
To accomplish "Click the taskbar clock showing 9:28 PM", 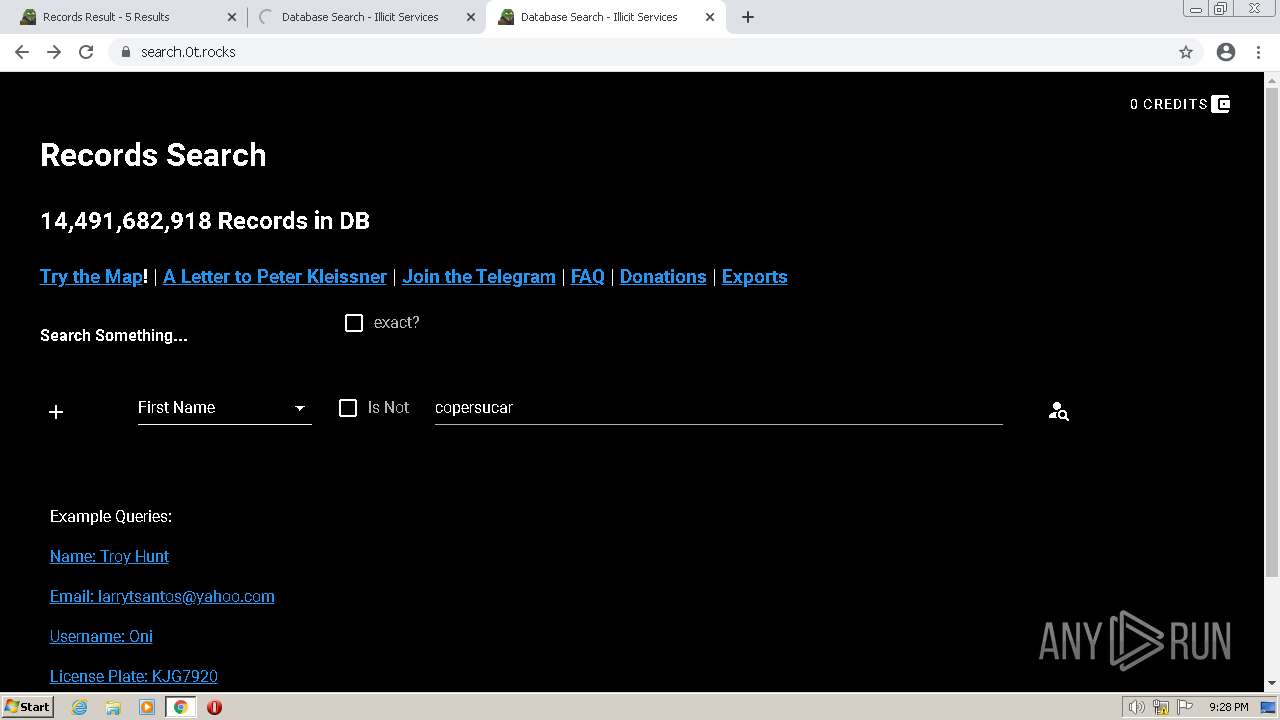I will [1228, 707].
